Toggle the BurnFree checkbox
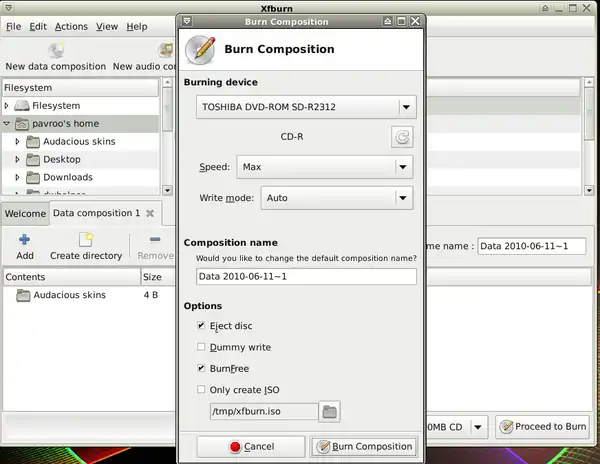This screenshot has height=464, width=600. pyautogui.click(x=202, y=368)
